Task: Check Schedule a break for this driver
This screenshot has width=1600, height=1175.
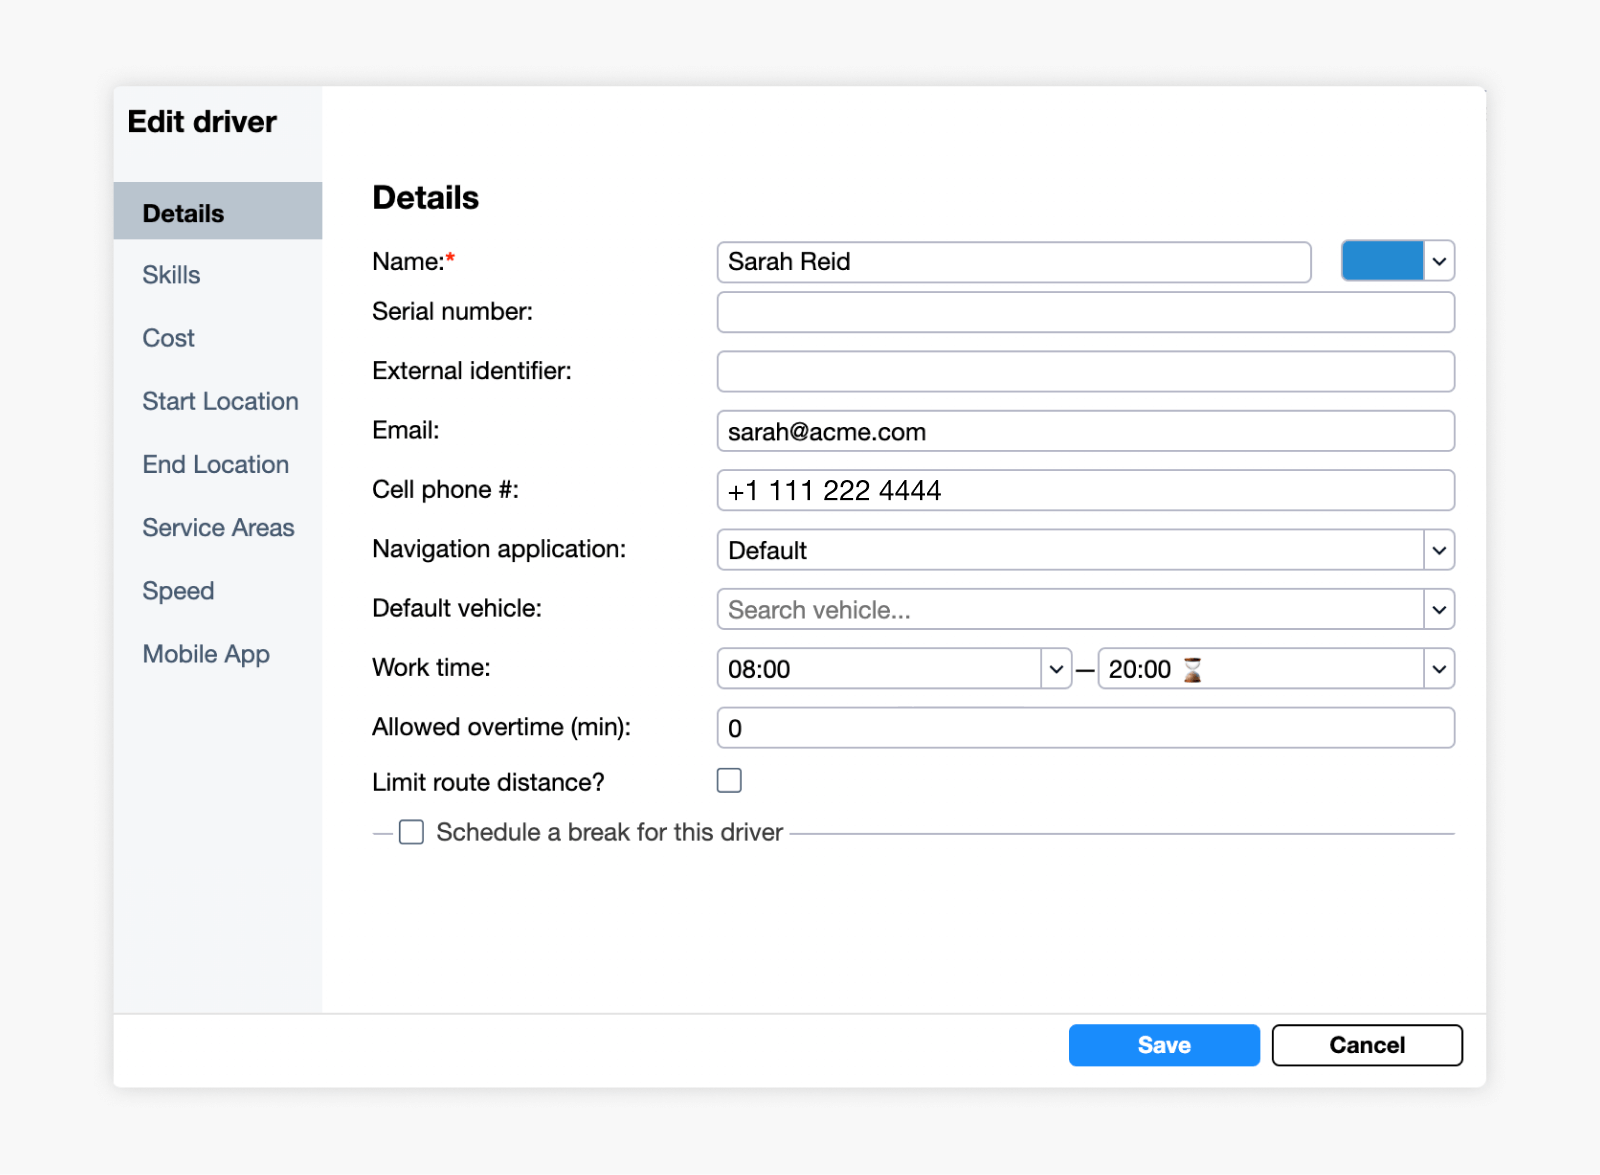Action: (x=412, y=832)
